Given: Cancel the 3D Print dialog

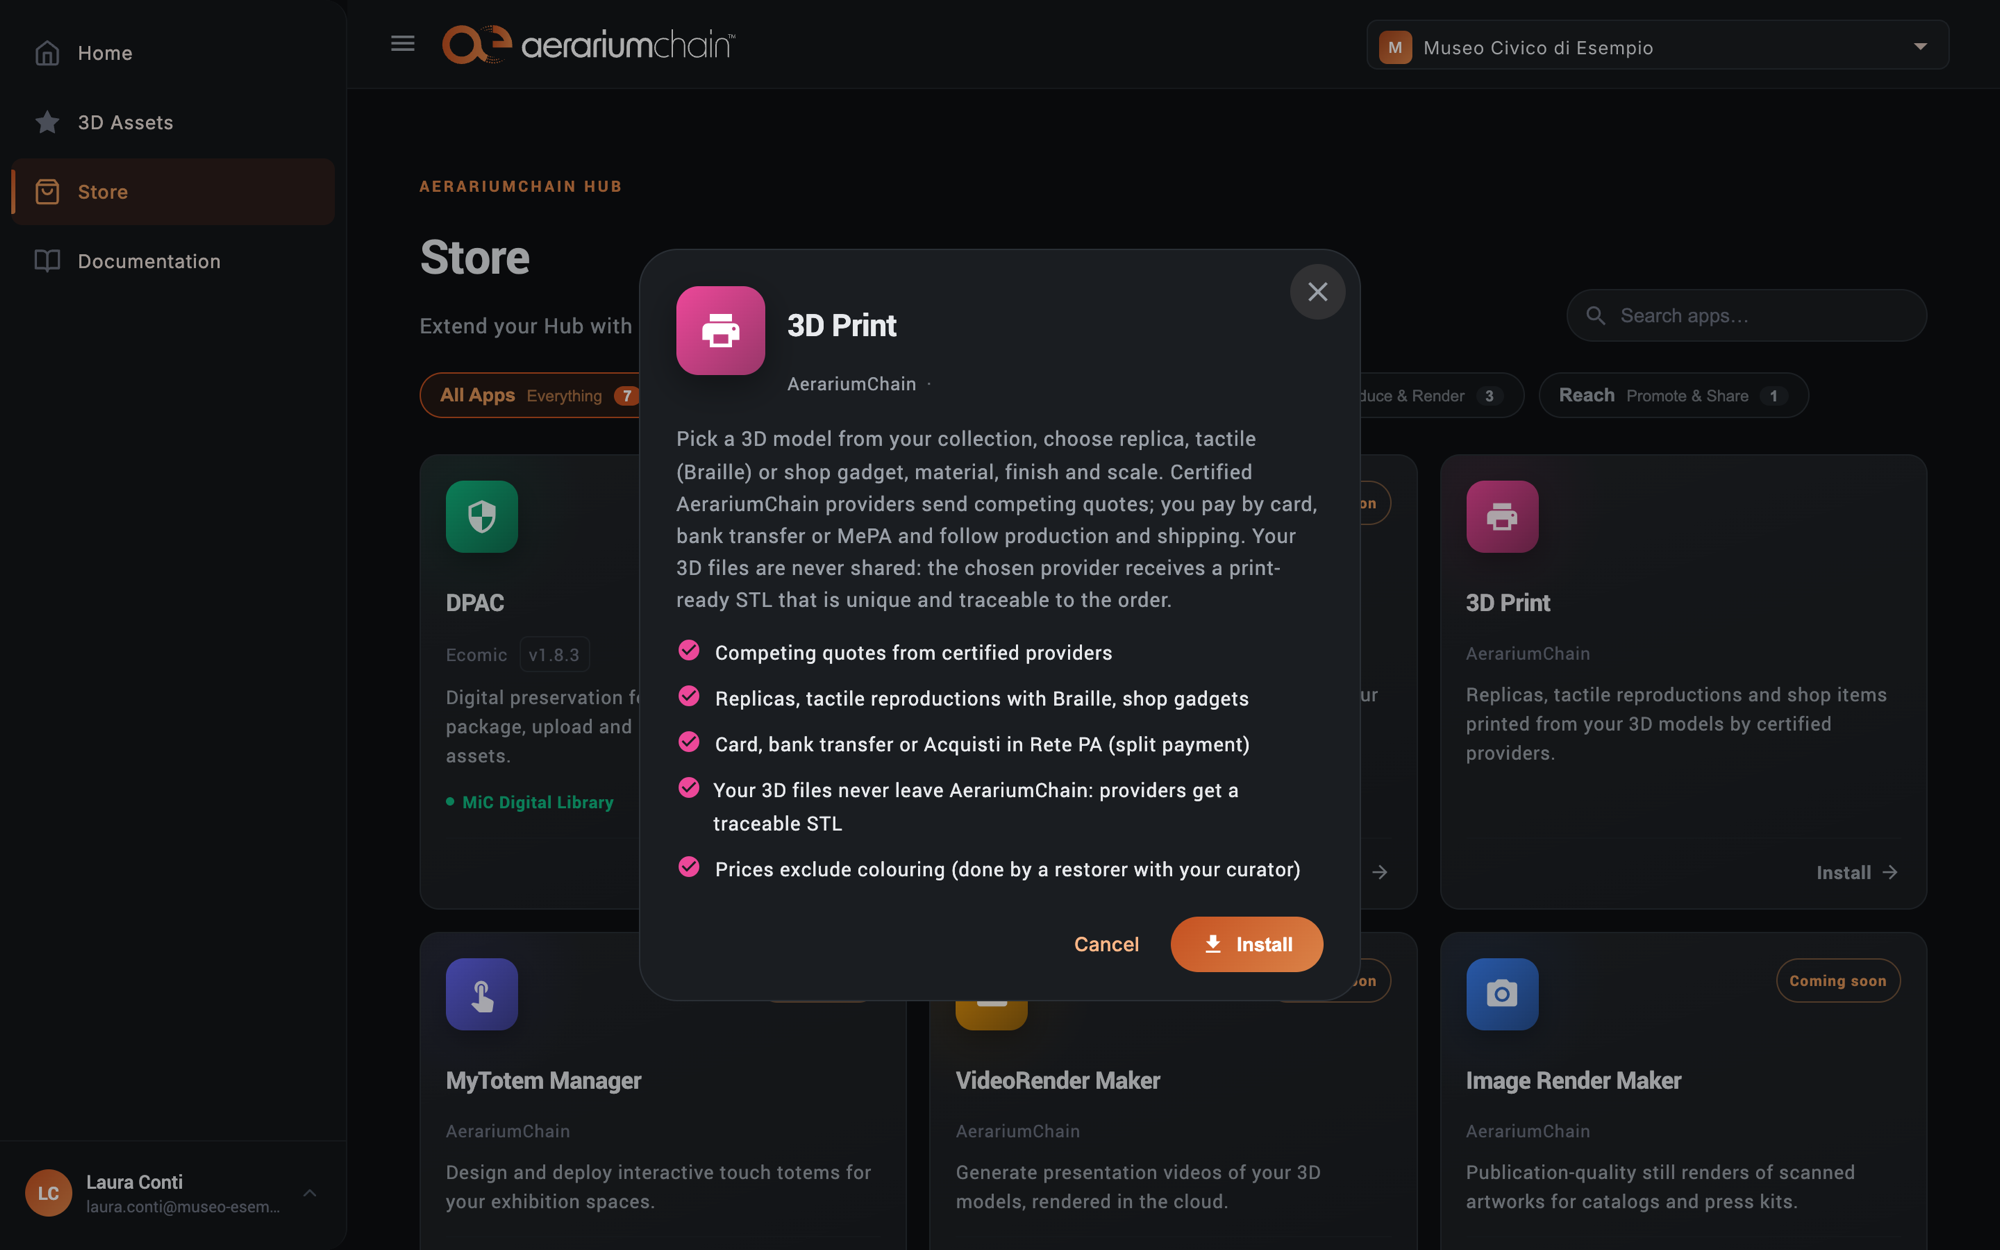Looking at the screenshot, I should 1106,944.
